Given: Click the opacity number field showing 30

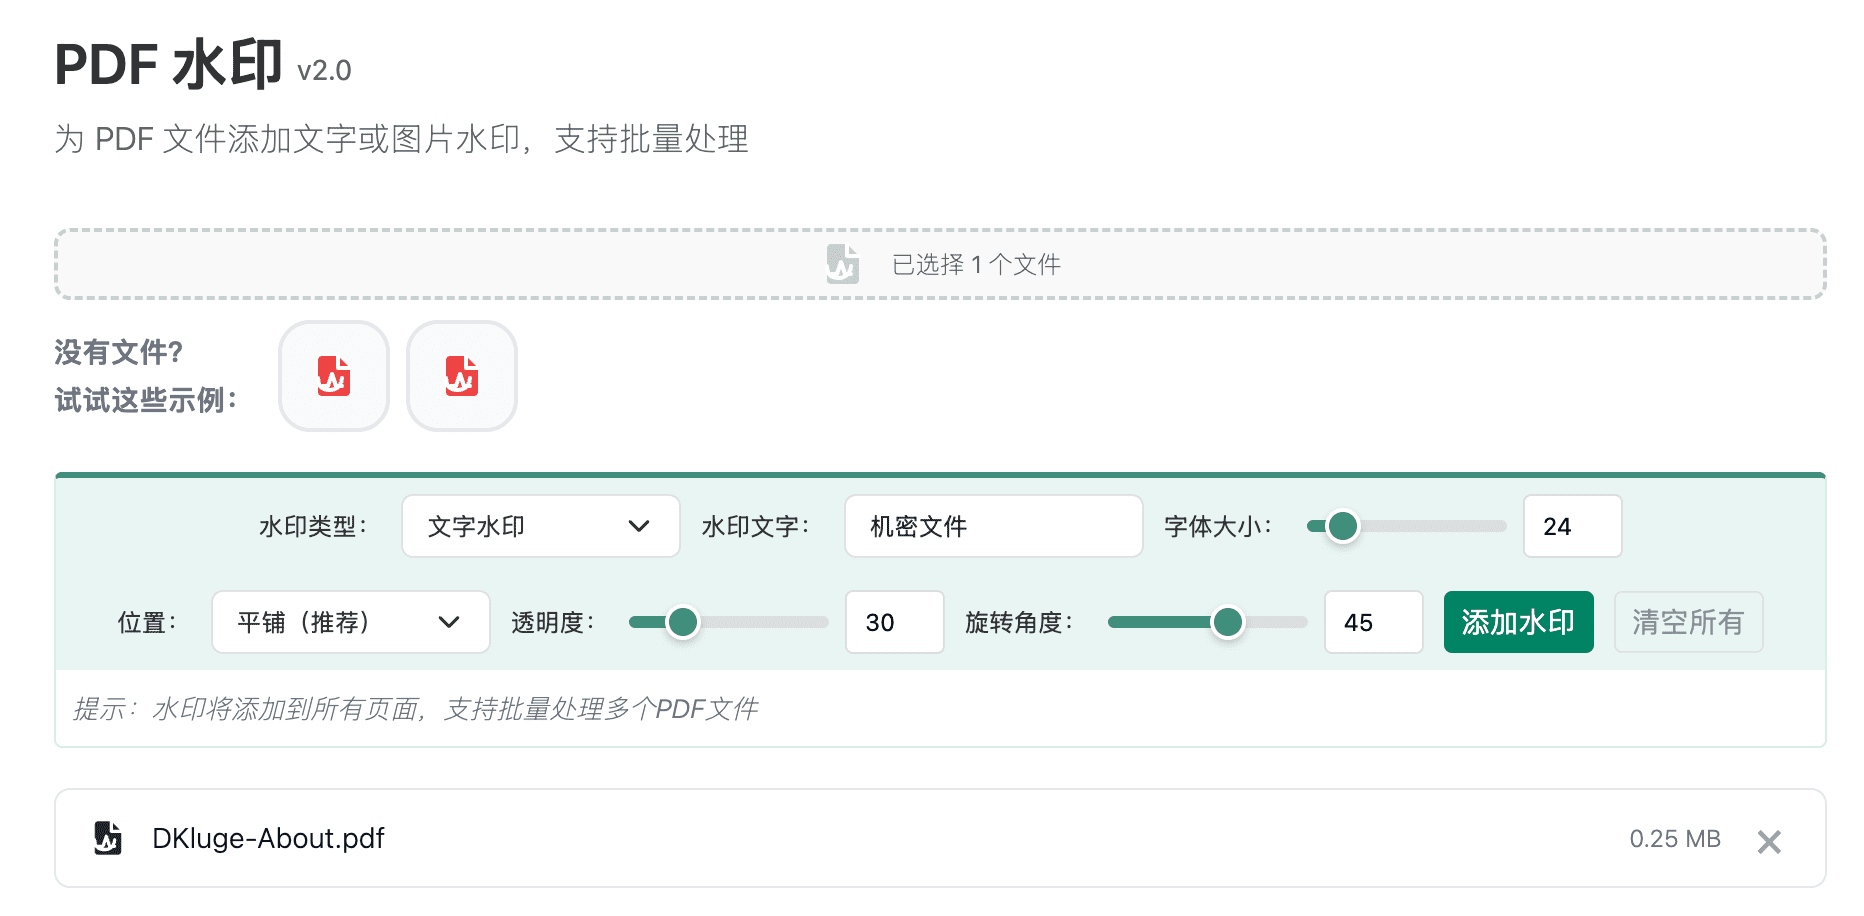Looking at the screenshot, I should click(894, 622).
